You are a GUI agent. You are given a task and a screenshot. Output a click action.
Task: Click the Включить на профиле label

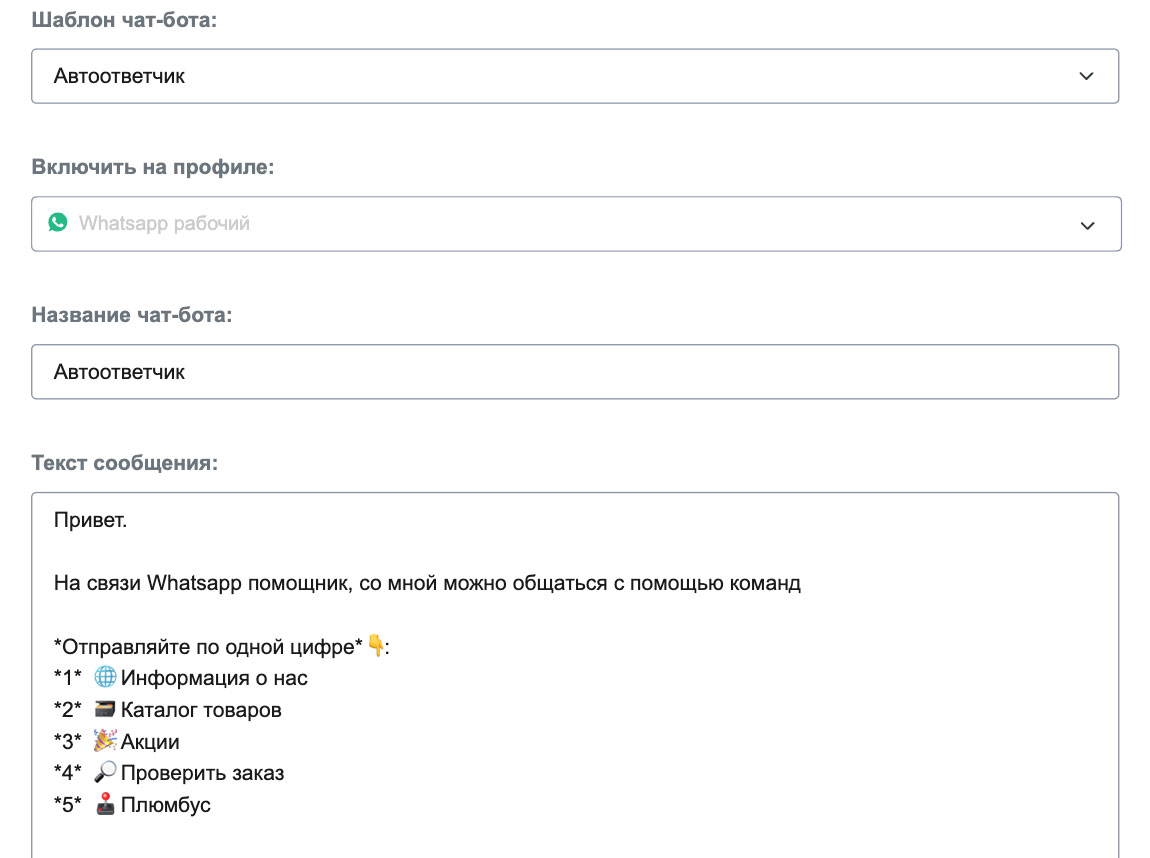coord(152,167)
